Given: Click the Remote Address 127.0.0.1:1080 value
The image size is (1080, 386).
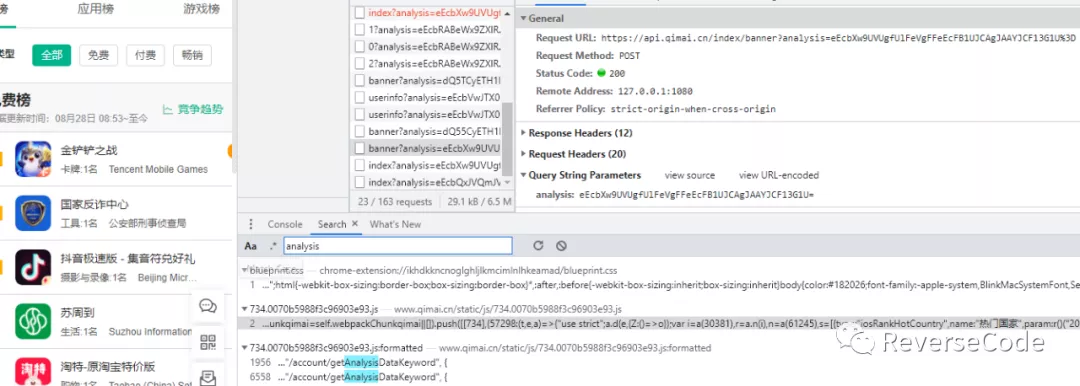Looking at the screenshot, I should pyautogui.click(x=654, y=91).
